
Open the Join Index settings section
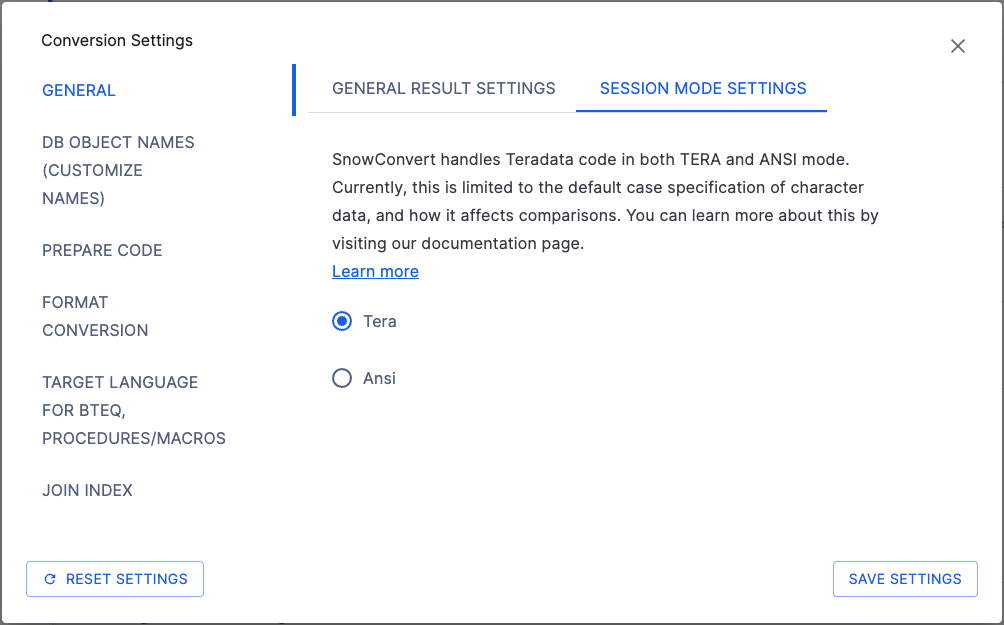click(x=87, y=490)
